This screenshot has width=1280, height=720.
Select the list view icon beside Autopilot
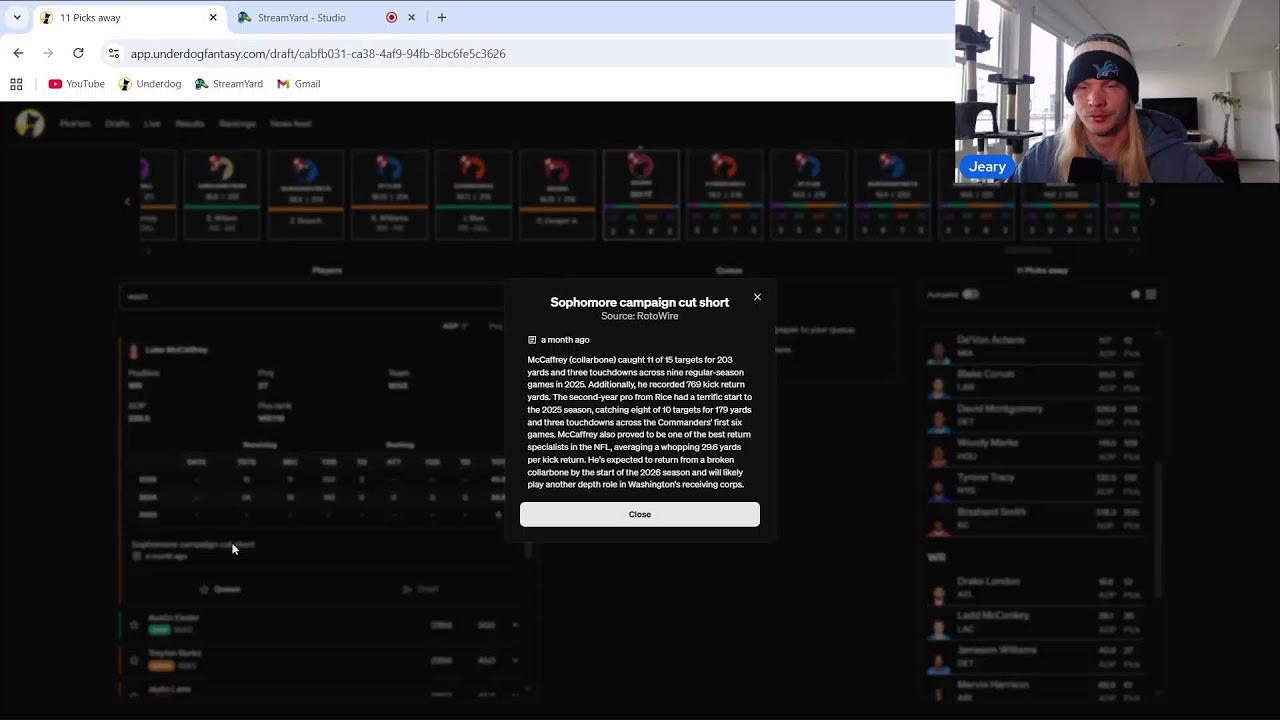click(1151, 295)
